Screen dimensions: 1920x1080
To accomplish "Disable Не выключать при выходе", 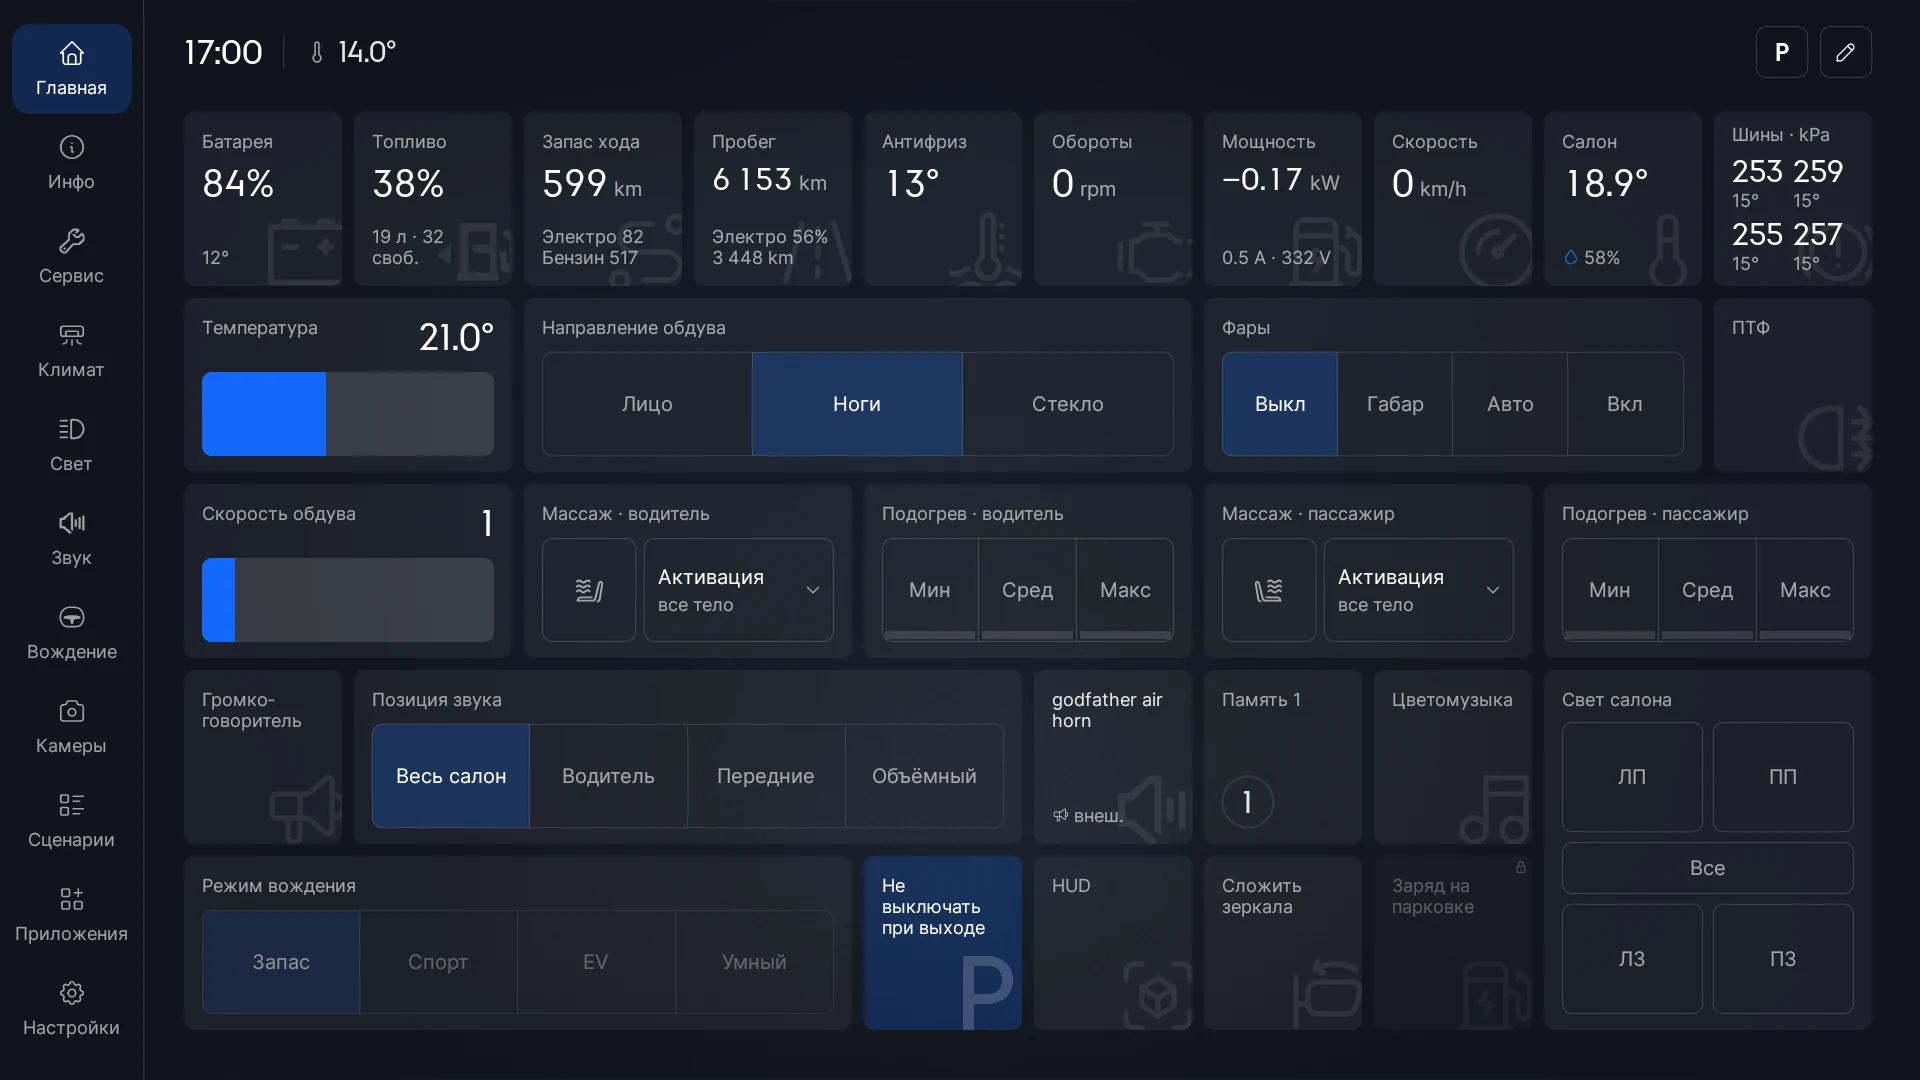I will point(942,943).
